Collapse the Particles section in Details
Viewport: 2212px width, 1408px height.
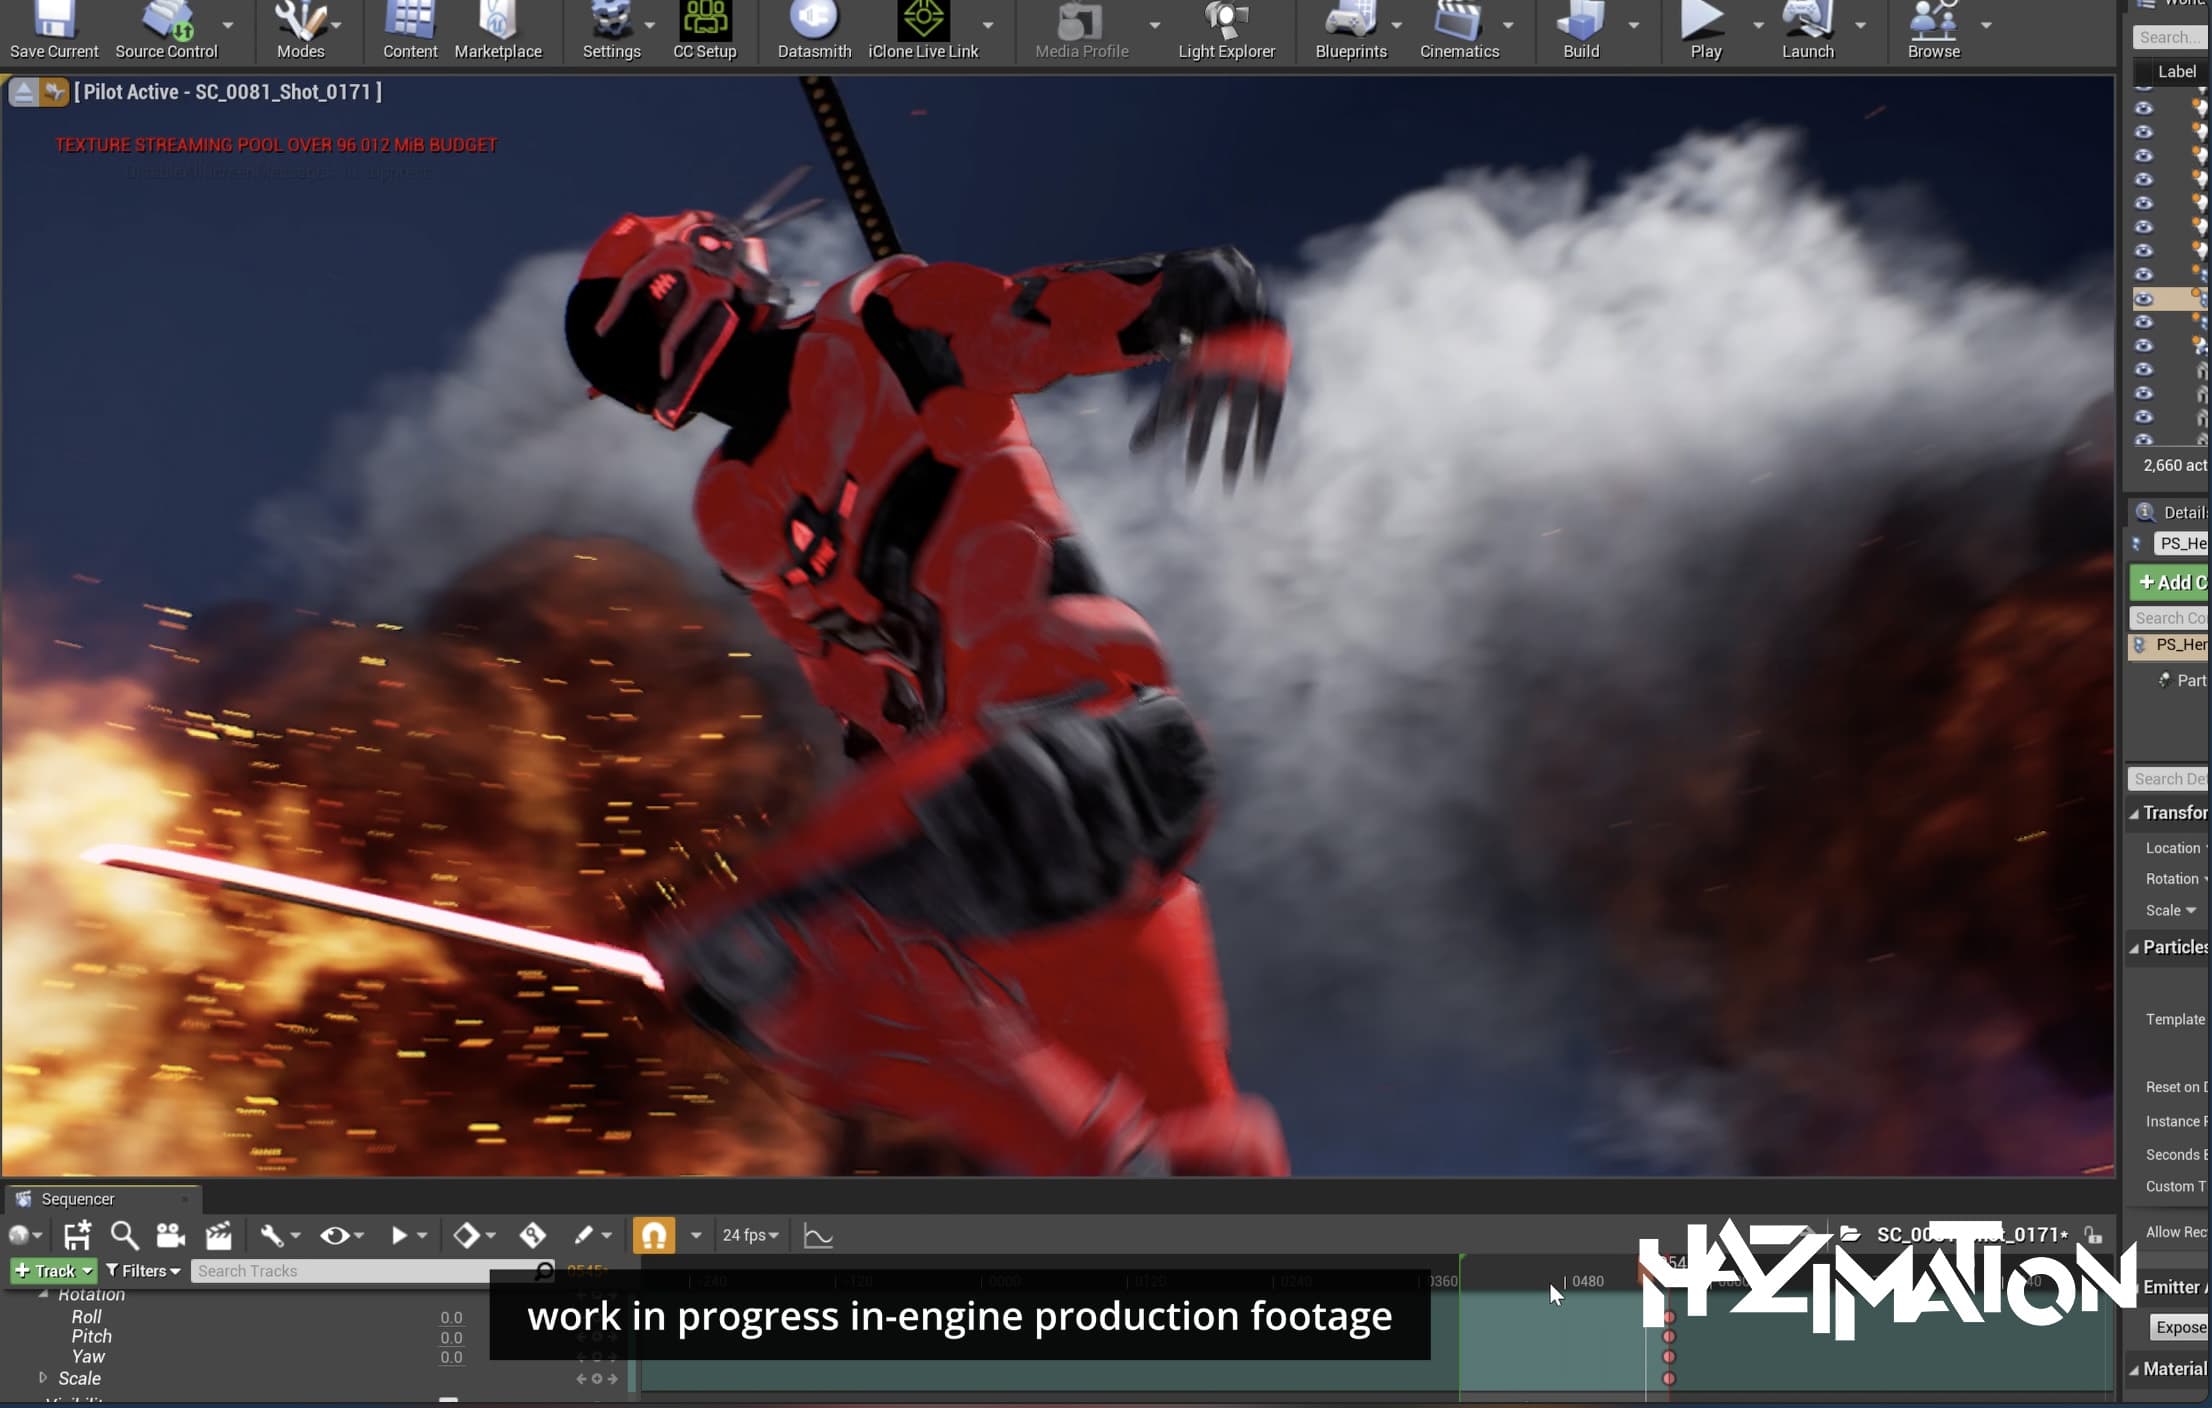click(2133, 947)
